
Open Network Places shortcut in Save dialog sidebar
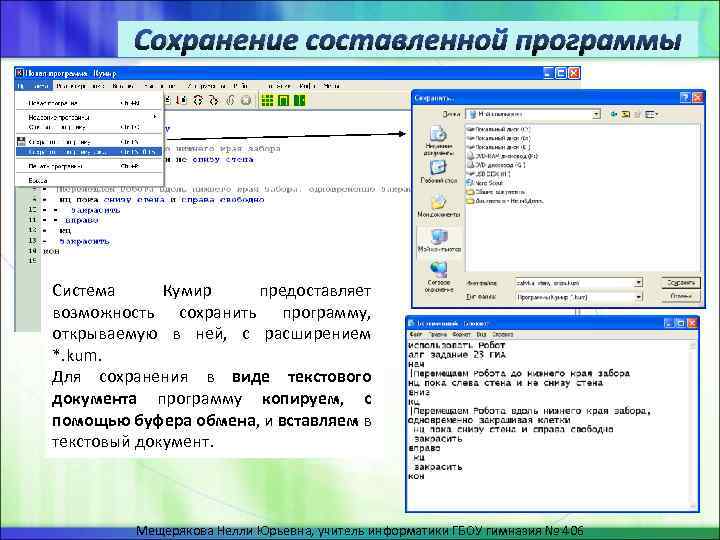tap(439, 276)
